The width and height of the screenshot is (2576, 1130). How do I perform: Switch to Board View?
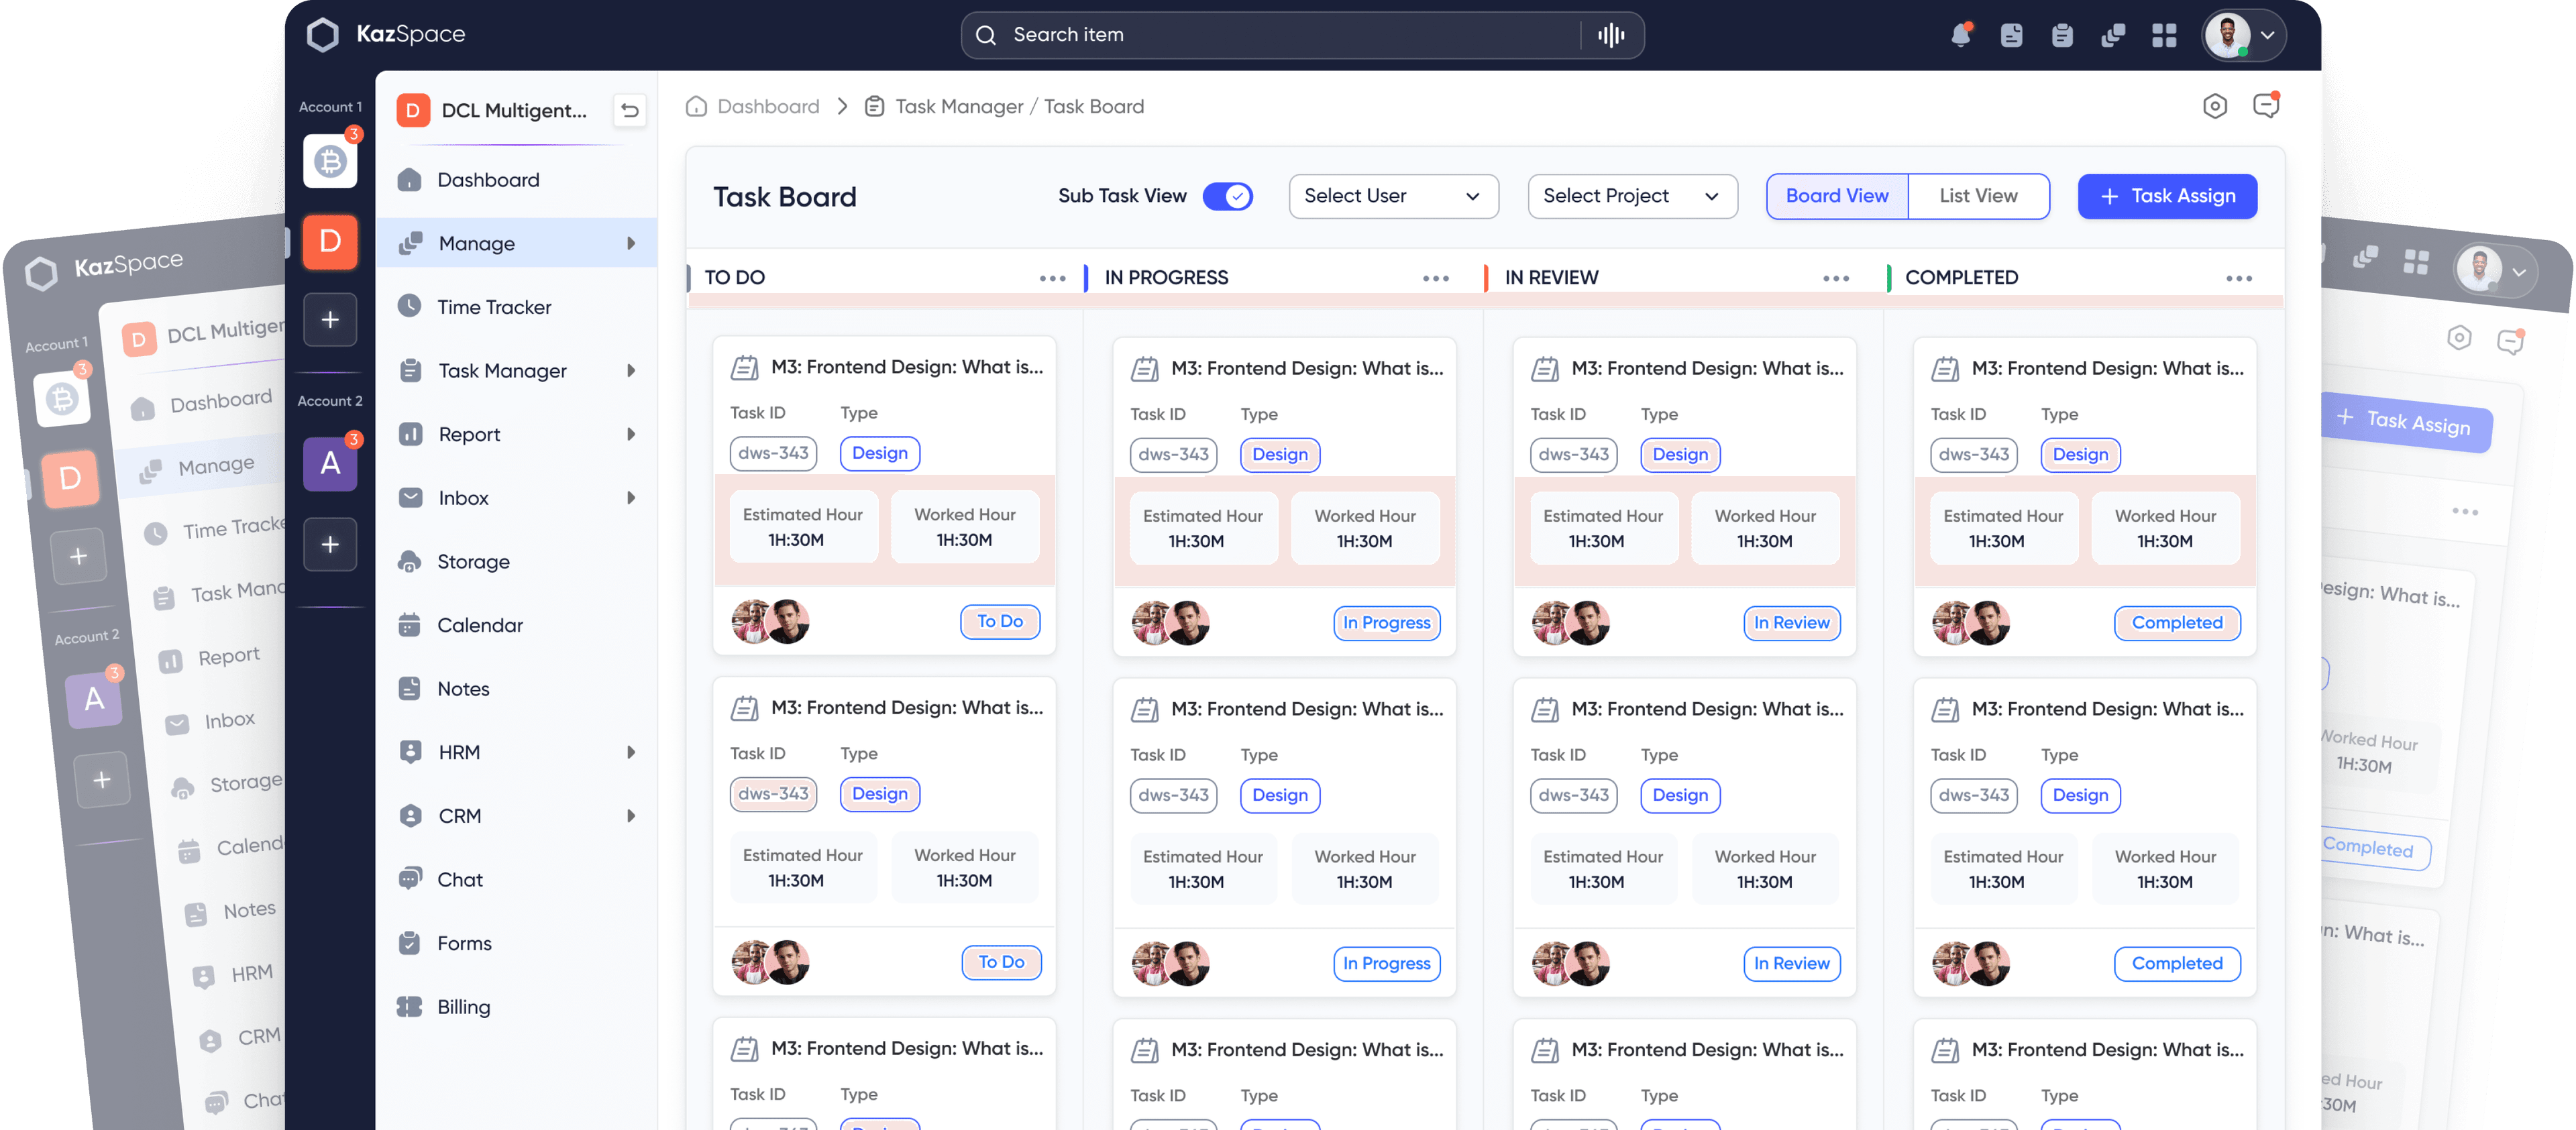(1837, 196)
